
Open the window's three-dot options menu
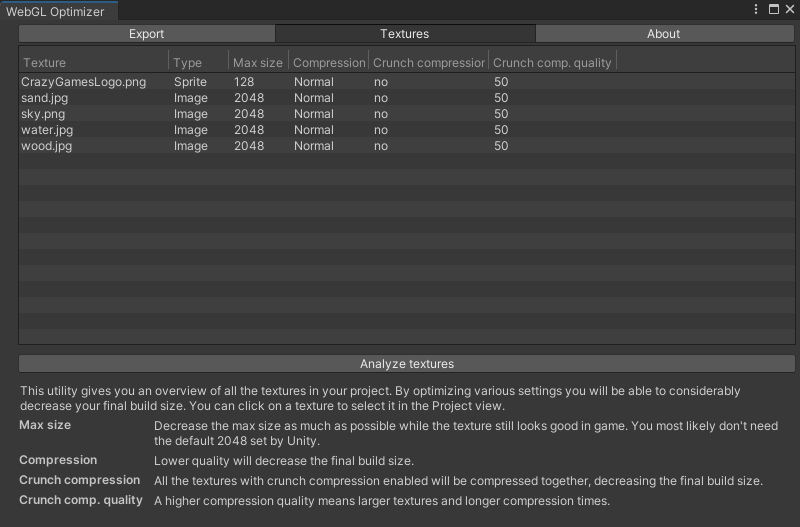756,9
